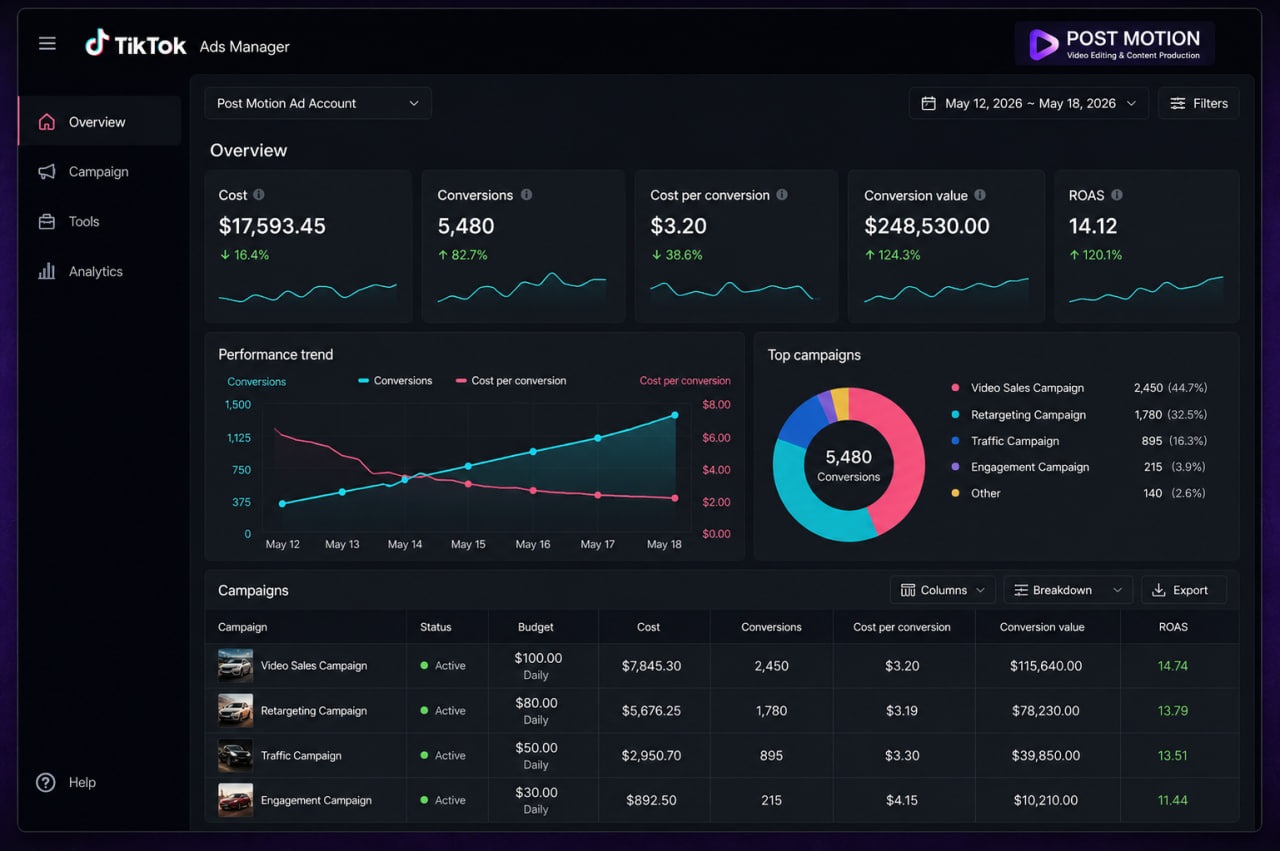Click the $80.00 Daily budget cell
The width and height of the screenshot is (1280, 851).
536,710
